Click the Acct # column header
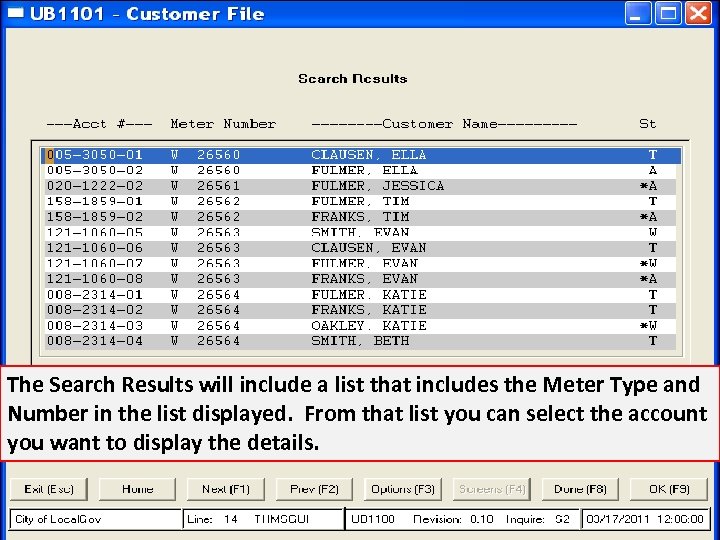 pos(99,124)
